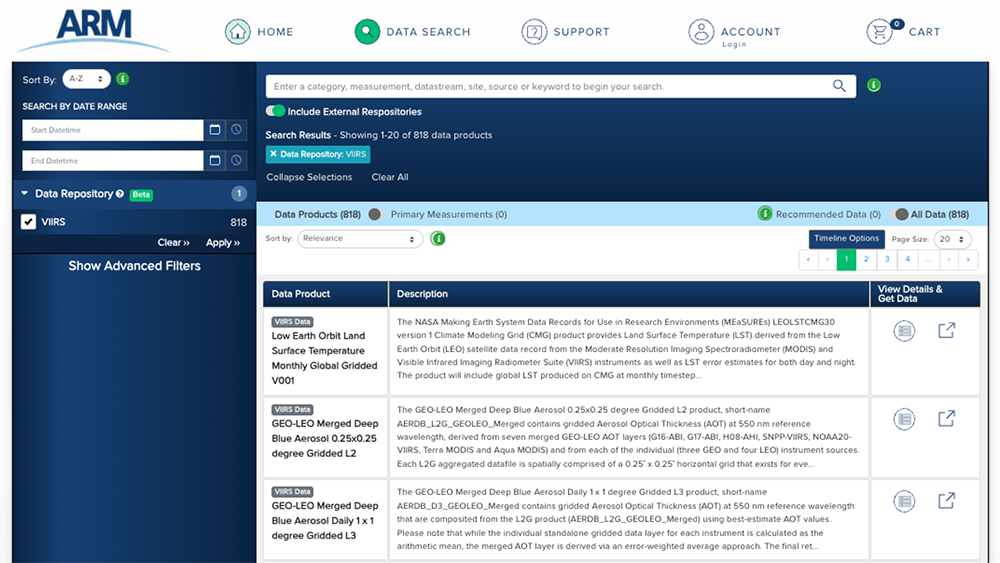Open the shopping cart icon
Screen dimensions: 1000x563
(880, 31)
